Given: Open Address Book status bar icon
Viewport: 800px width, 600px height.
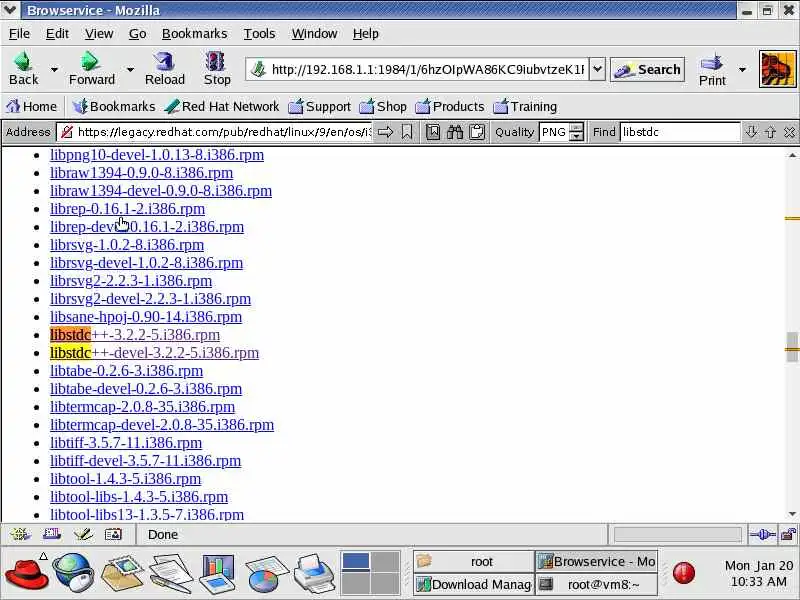Looking at the screenshot, I should click(x=113, y=534).
